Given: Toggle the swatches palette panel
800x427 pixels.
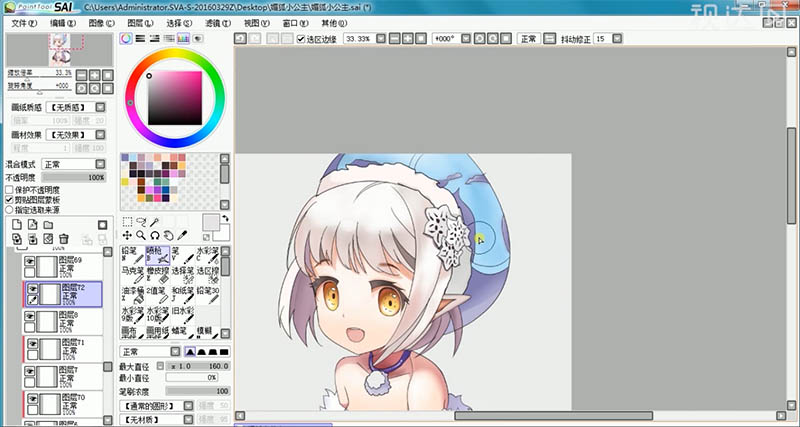Looking at the screenshot, I should click(183, 38).
